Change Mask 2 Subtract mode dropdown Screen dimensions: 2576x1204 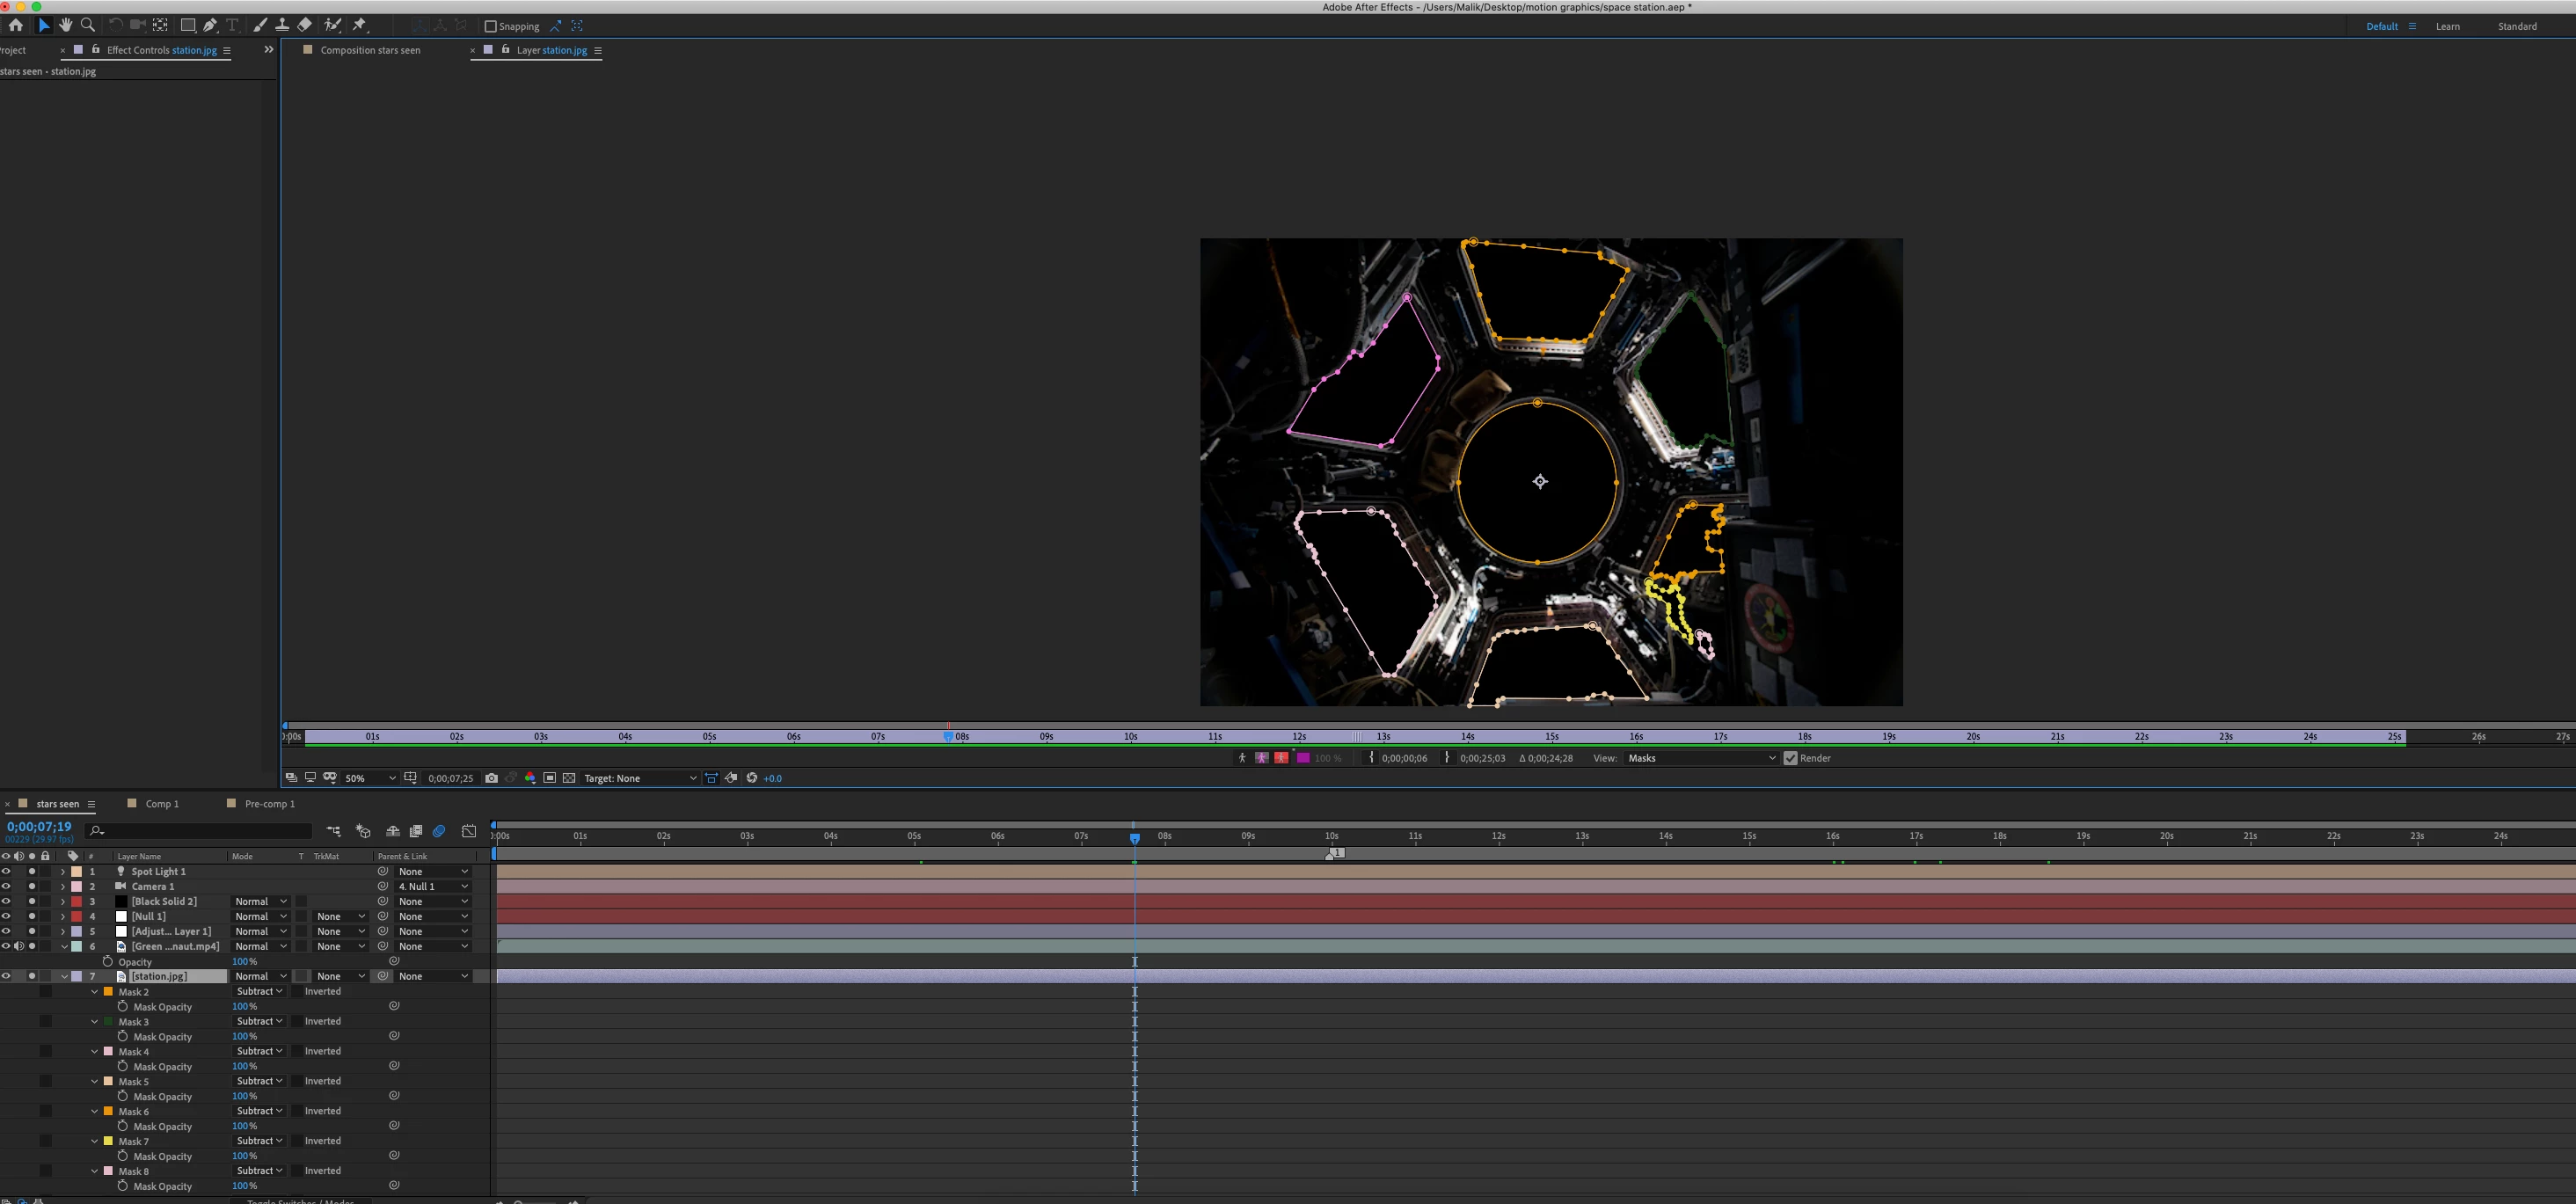coord(259,991)
